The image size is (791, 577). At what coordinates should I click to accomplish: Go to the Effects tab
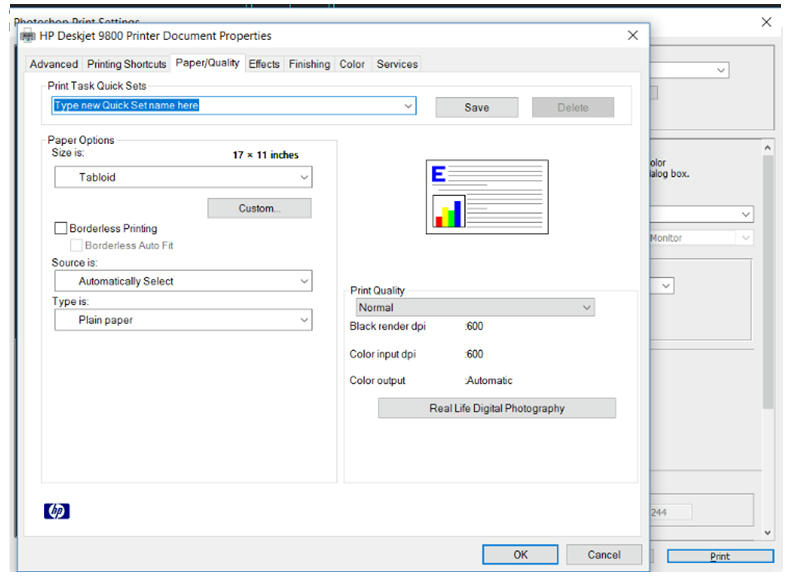(264, 64)
